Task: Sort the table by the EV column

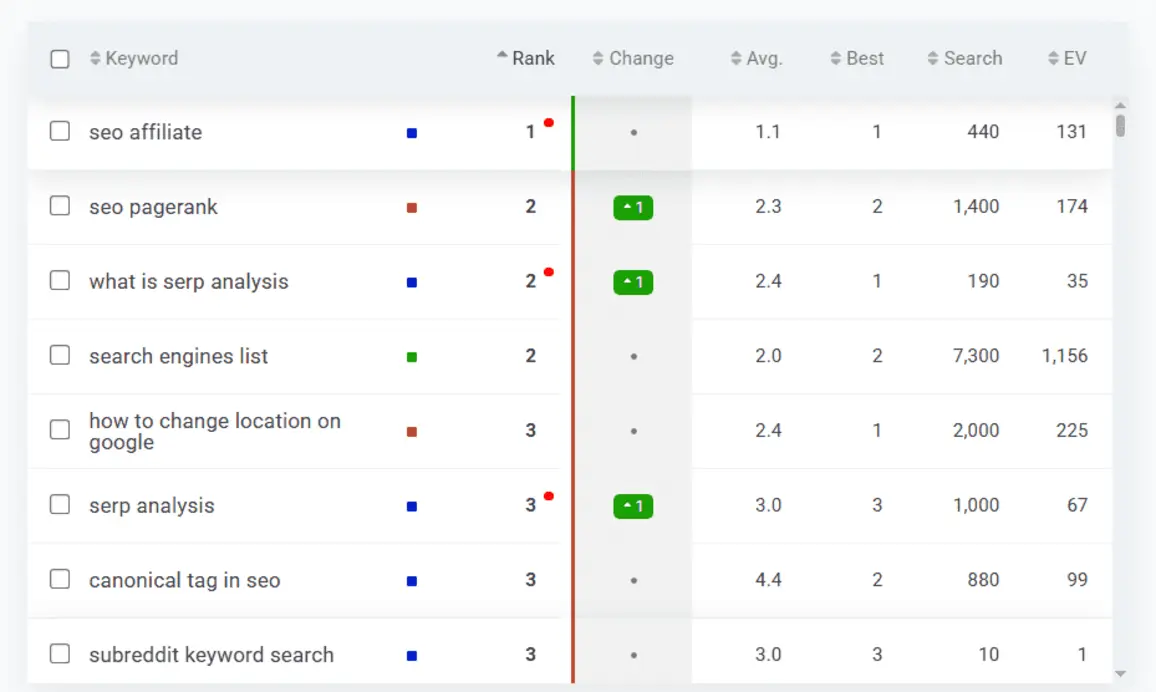Action: 1066,58
